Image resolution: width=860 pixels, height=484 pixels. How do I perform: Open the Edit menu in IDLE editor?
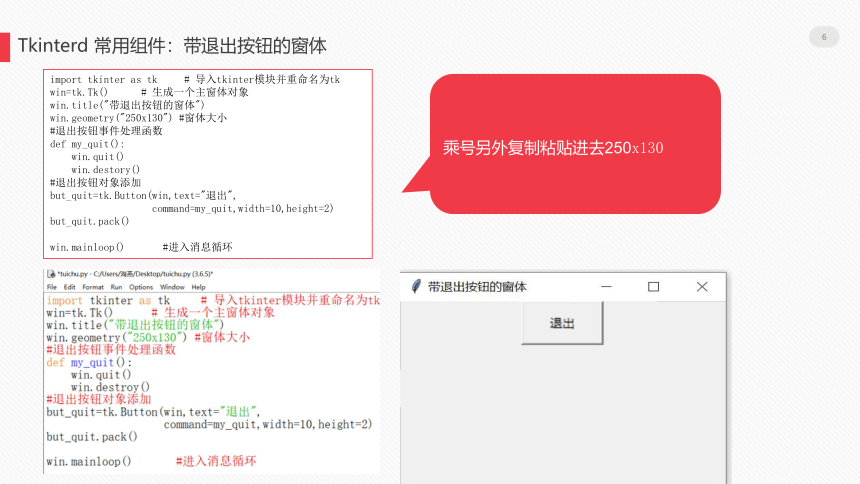pos(70,287)
